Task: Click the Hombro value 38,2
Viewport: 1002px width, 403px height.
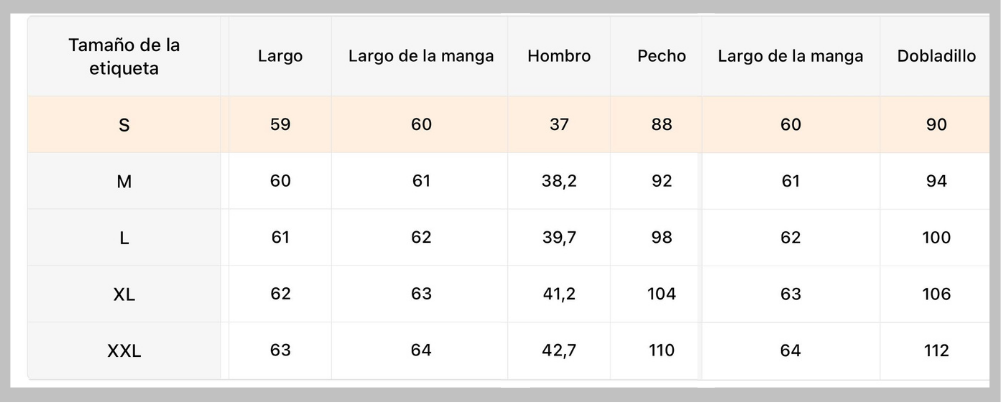Action: coord(559,181)
